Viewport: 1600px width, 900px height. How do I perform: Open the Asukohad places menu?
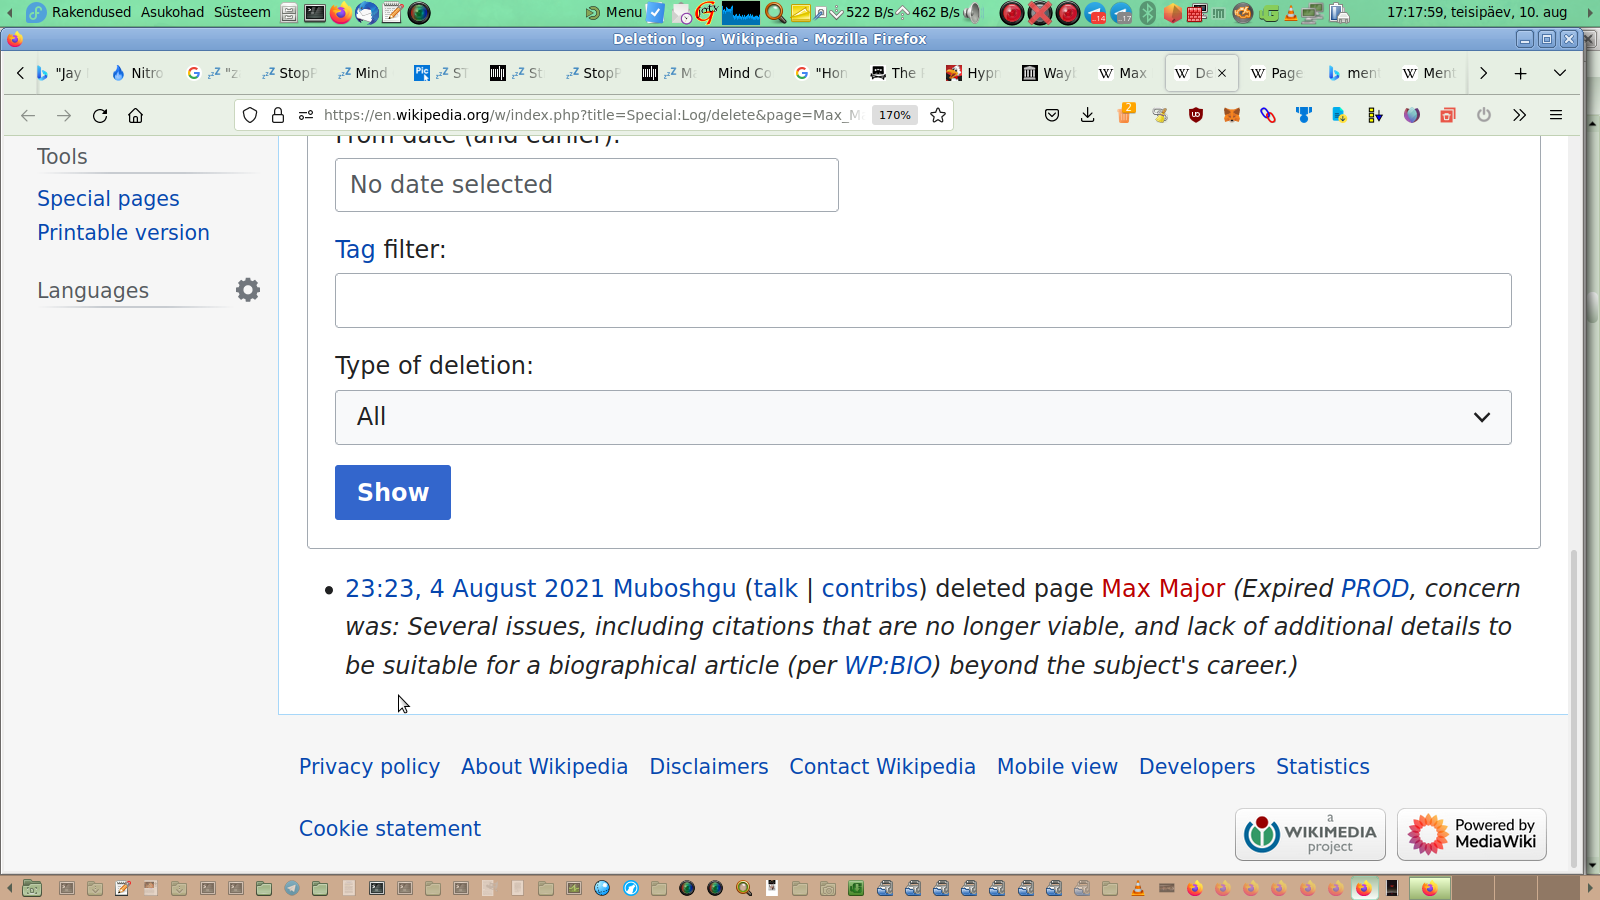pyautogui.click(x=172, y=12)
